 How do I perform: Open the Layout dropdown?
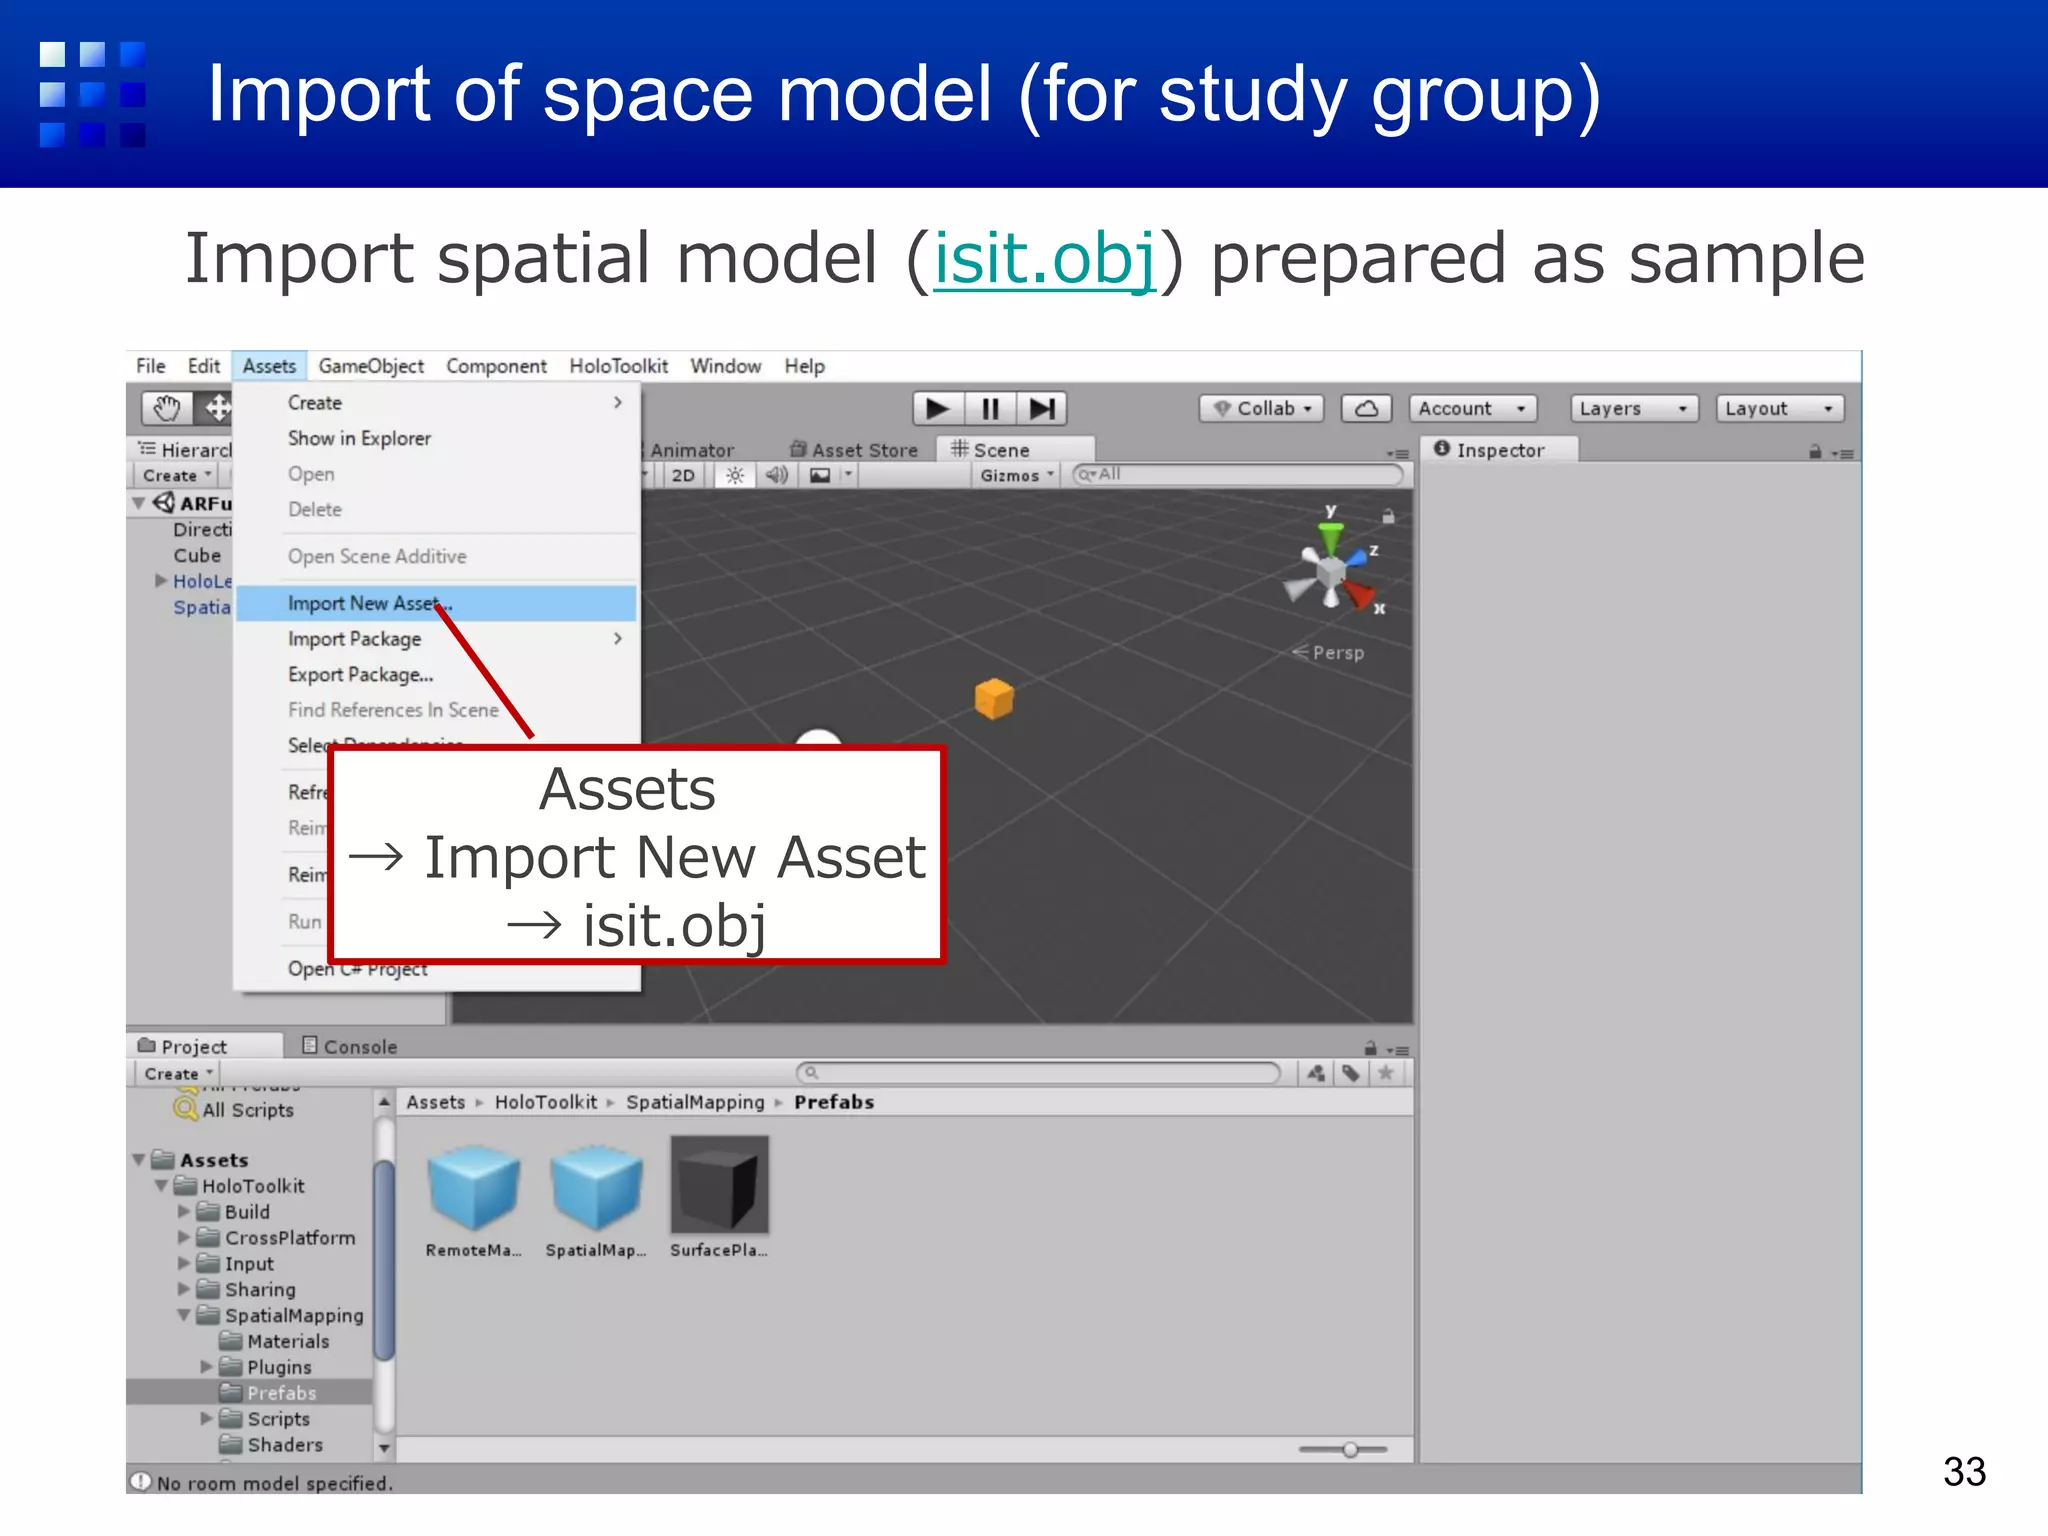pos(1780,408)
